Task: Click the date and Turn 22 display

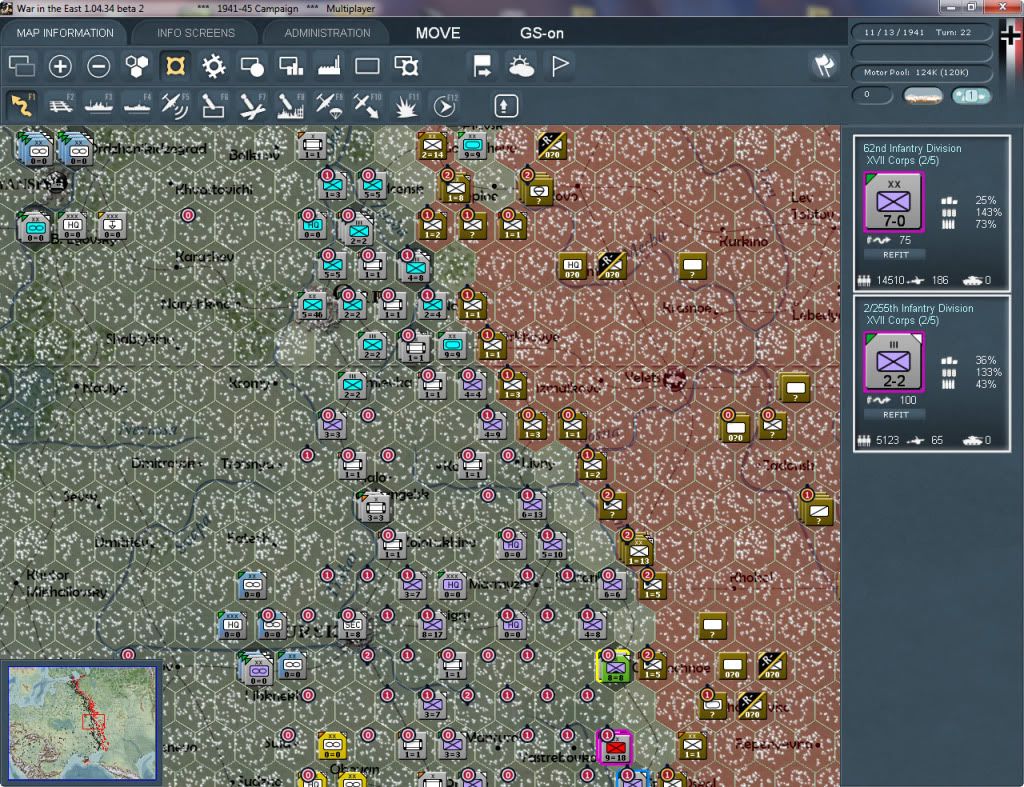Action: click(921, 32)
